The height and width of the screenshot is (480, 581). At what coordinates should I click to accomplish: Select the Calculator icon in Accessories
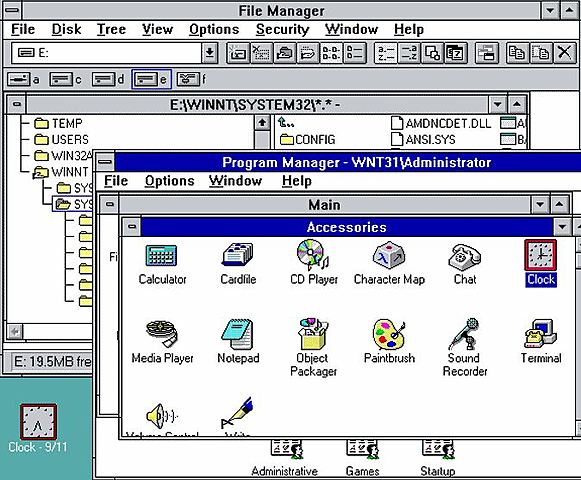pos(162,255)
